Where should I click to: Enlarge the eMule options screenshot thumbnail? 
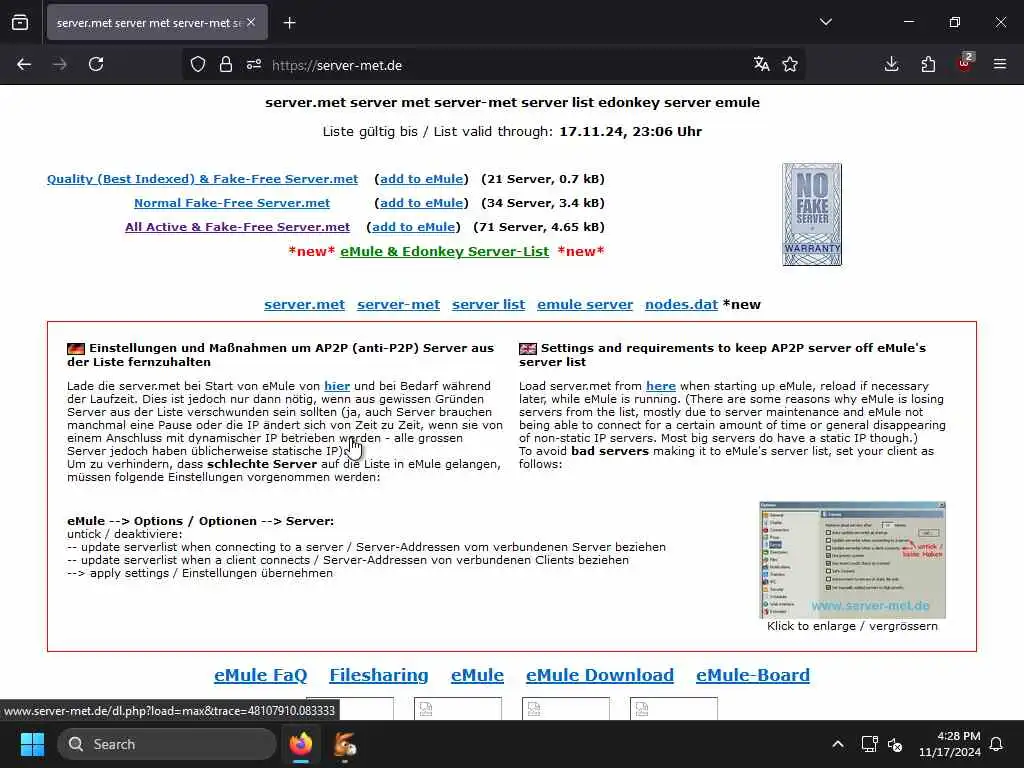pyautogui.click(x=852, y=560)
